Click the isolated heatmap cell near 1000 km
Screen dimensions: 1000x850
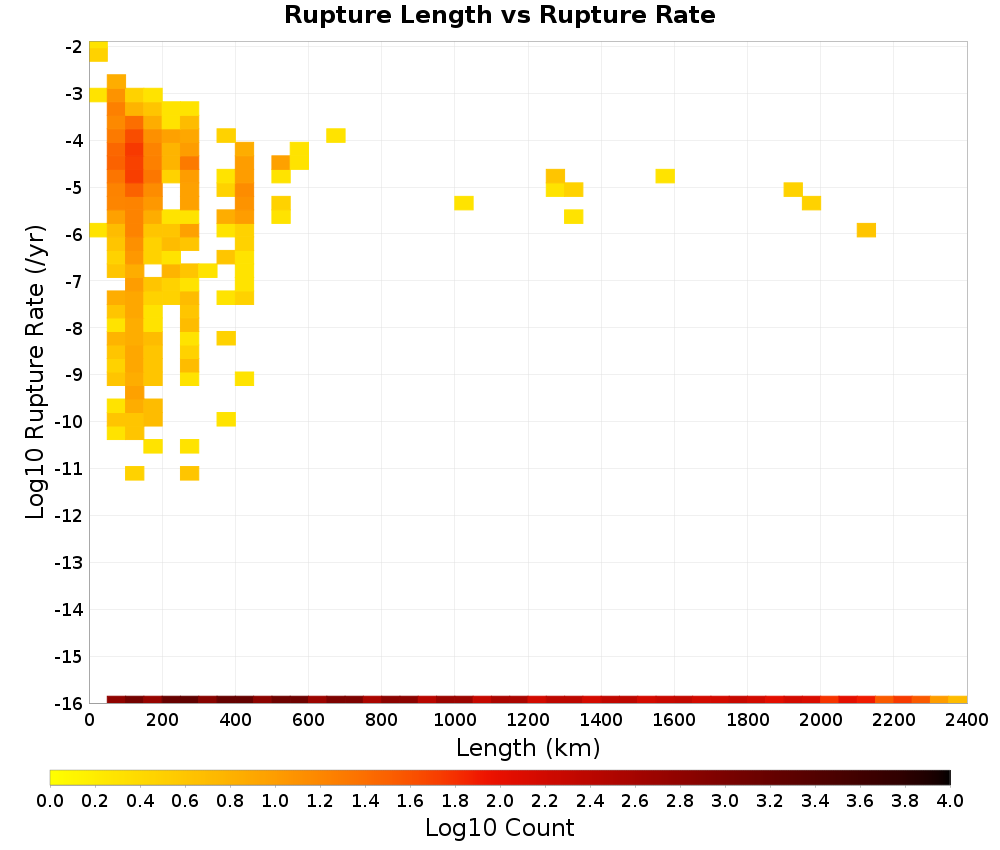tap(464, 203)
